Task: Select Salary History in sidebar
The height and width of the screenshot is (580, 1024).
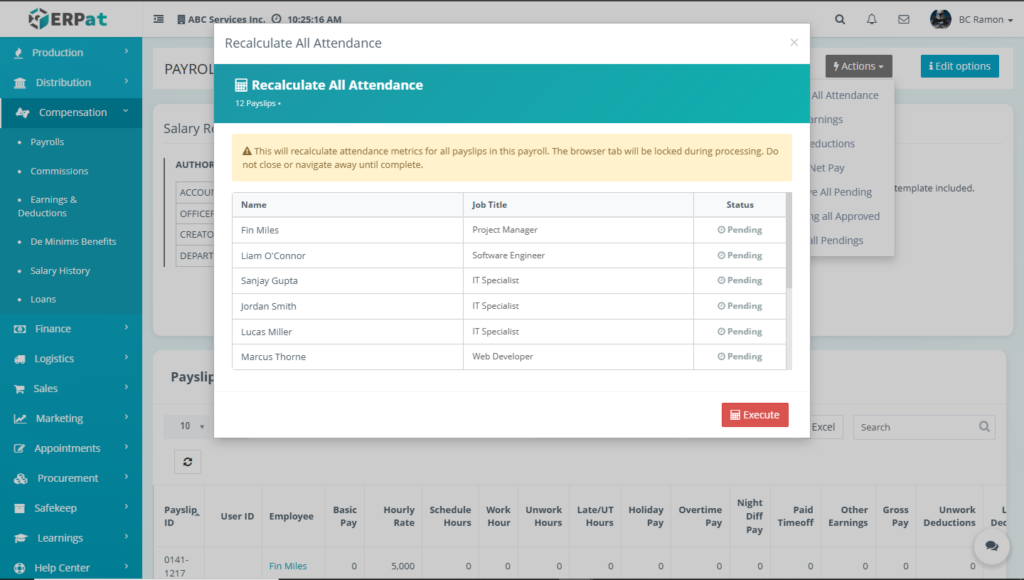Action: (60, 271)
